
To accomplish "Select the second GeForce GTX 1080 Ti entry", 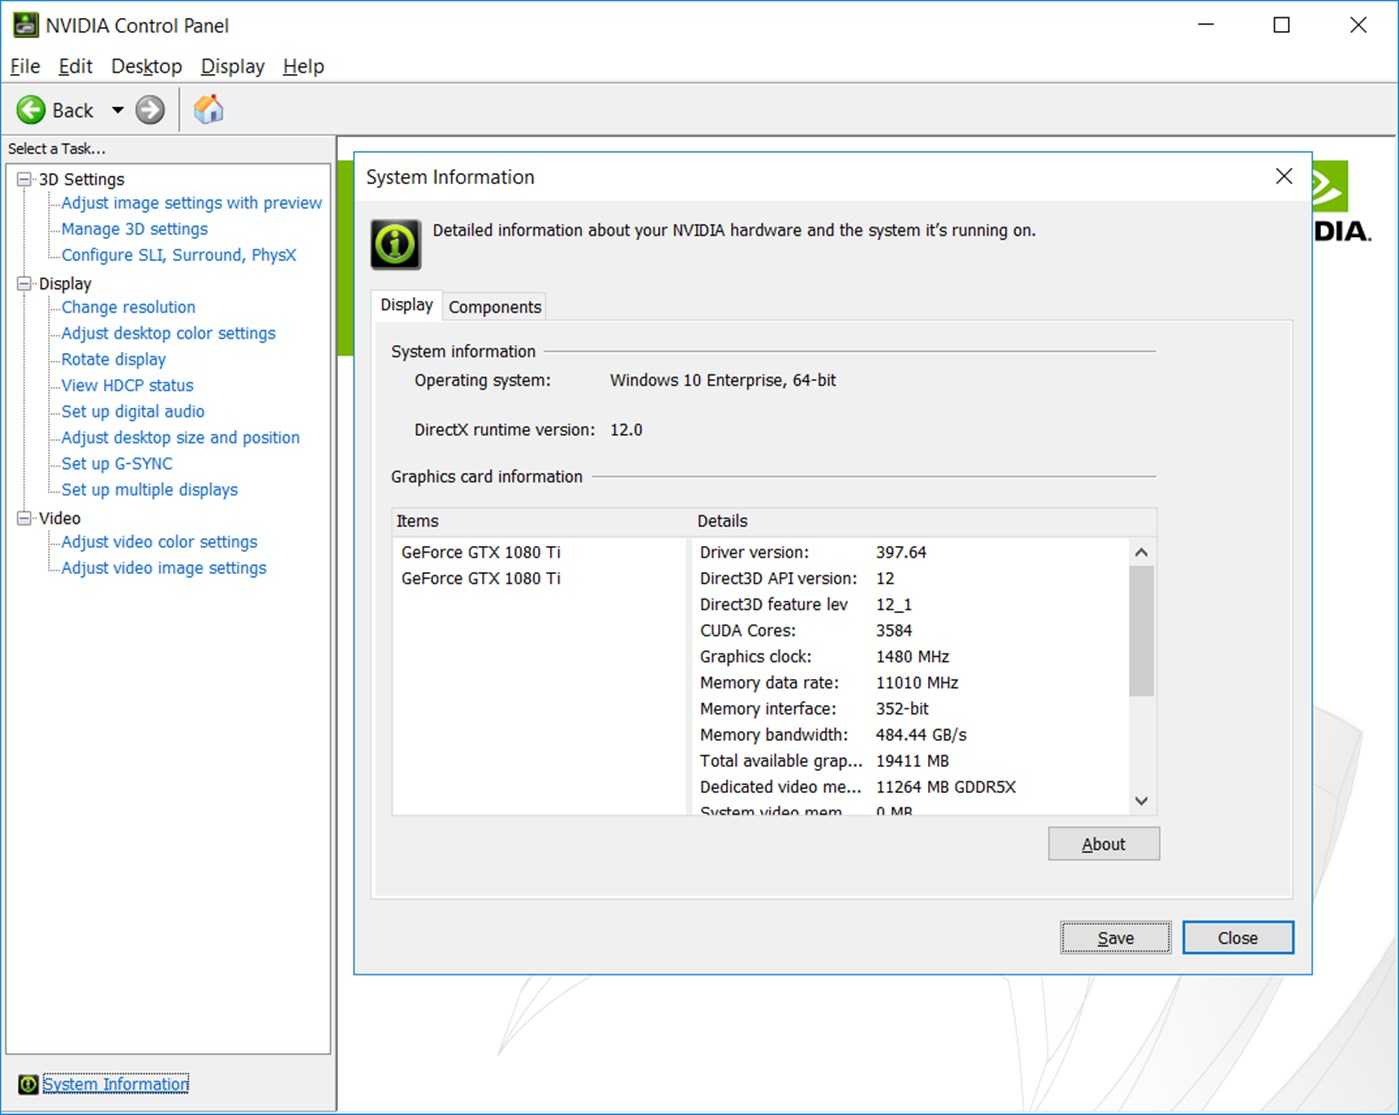I will point(481,578).
